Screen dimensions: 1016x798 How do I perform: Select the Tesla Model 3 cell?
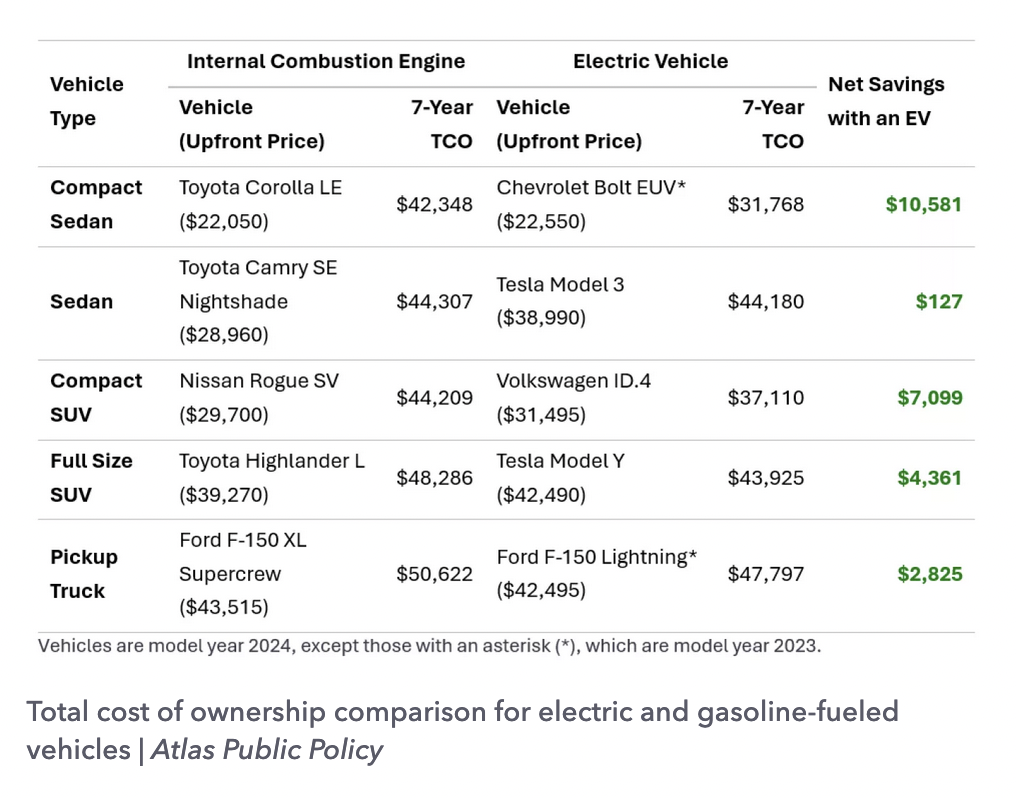pos(560,301)
